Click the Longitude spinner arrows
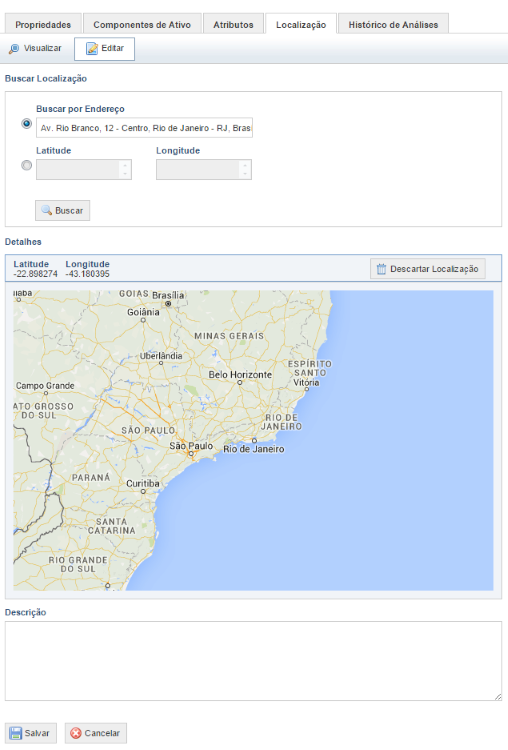 (245, 169)
